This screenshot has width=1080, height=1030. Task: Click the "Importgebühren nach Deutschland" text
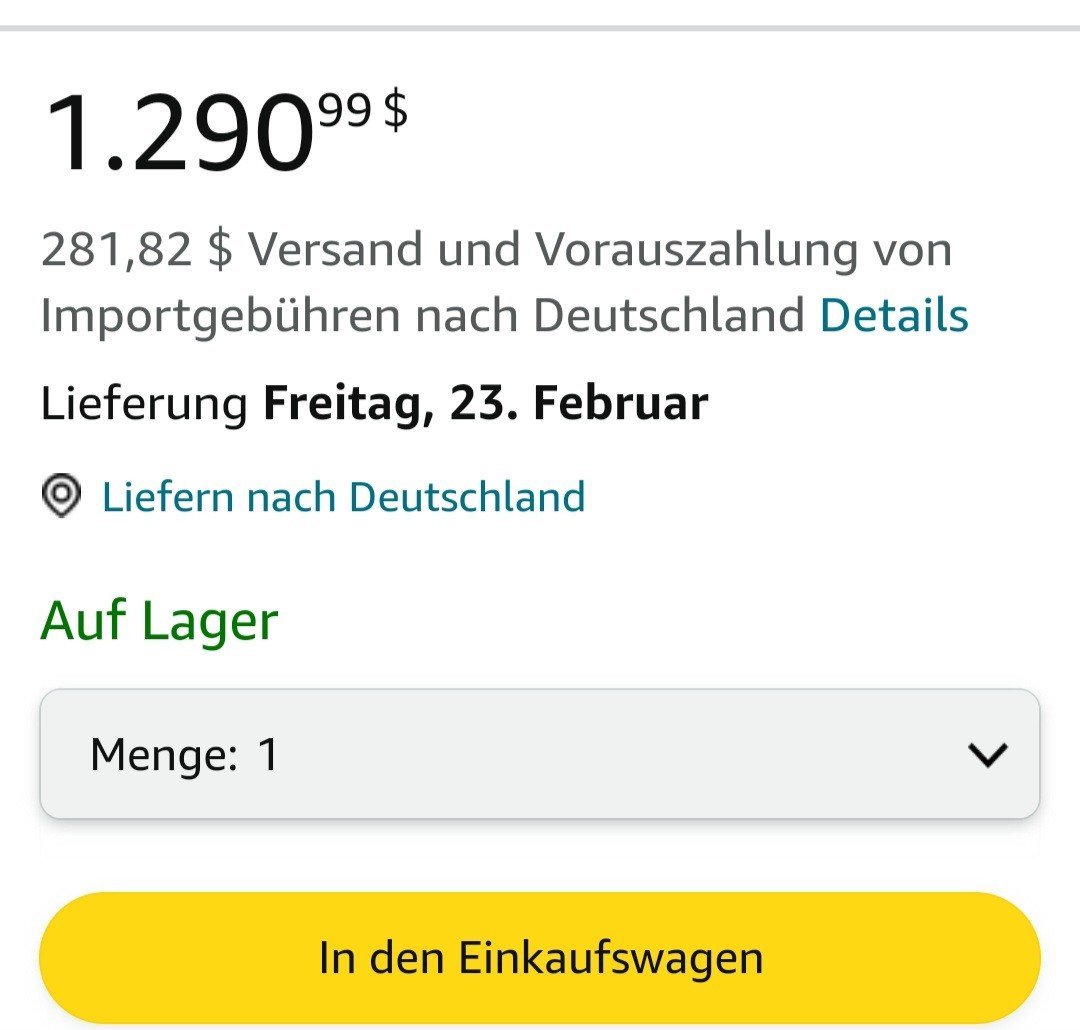pos(422,316)
